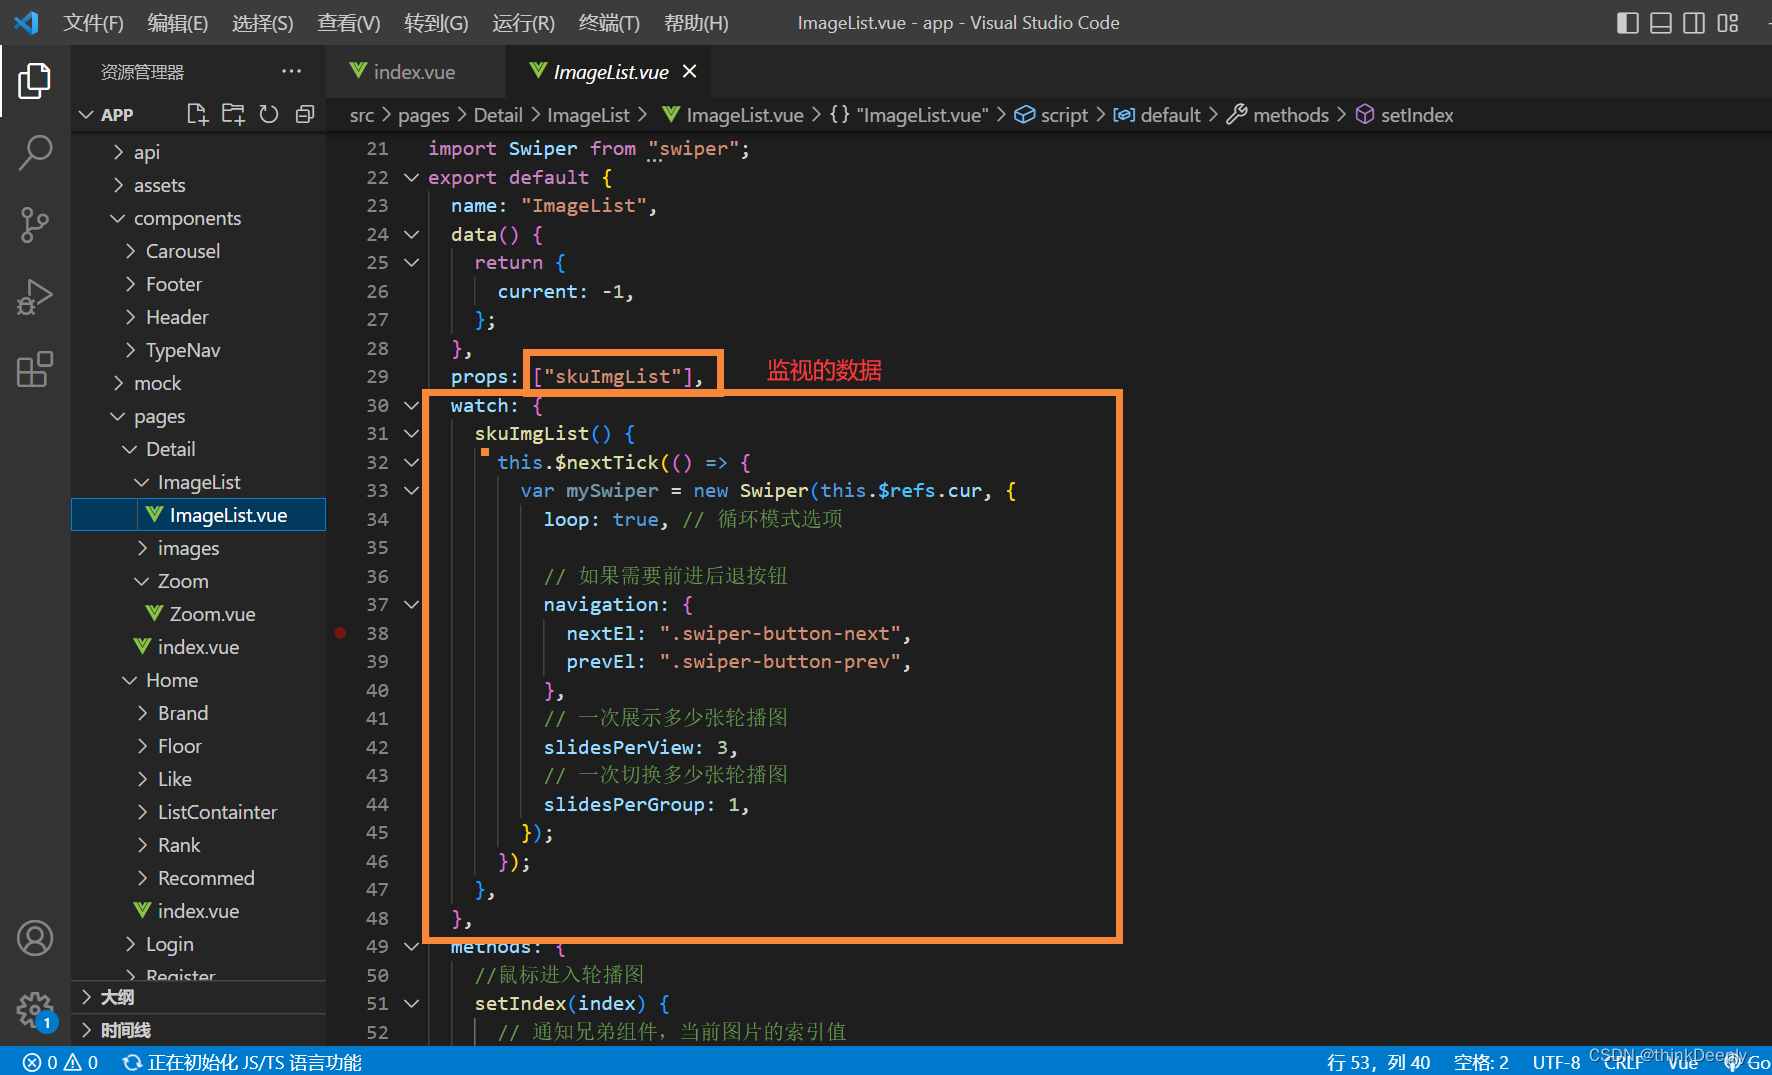This screenshot has width=1772, height=1075.
Task: Collapse the watch block fold arrow
Action: 410,405
